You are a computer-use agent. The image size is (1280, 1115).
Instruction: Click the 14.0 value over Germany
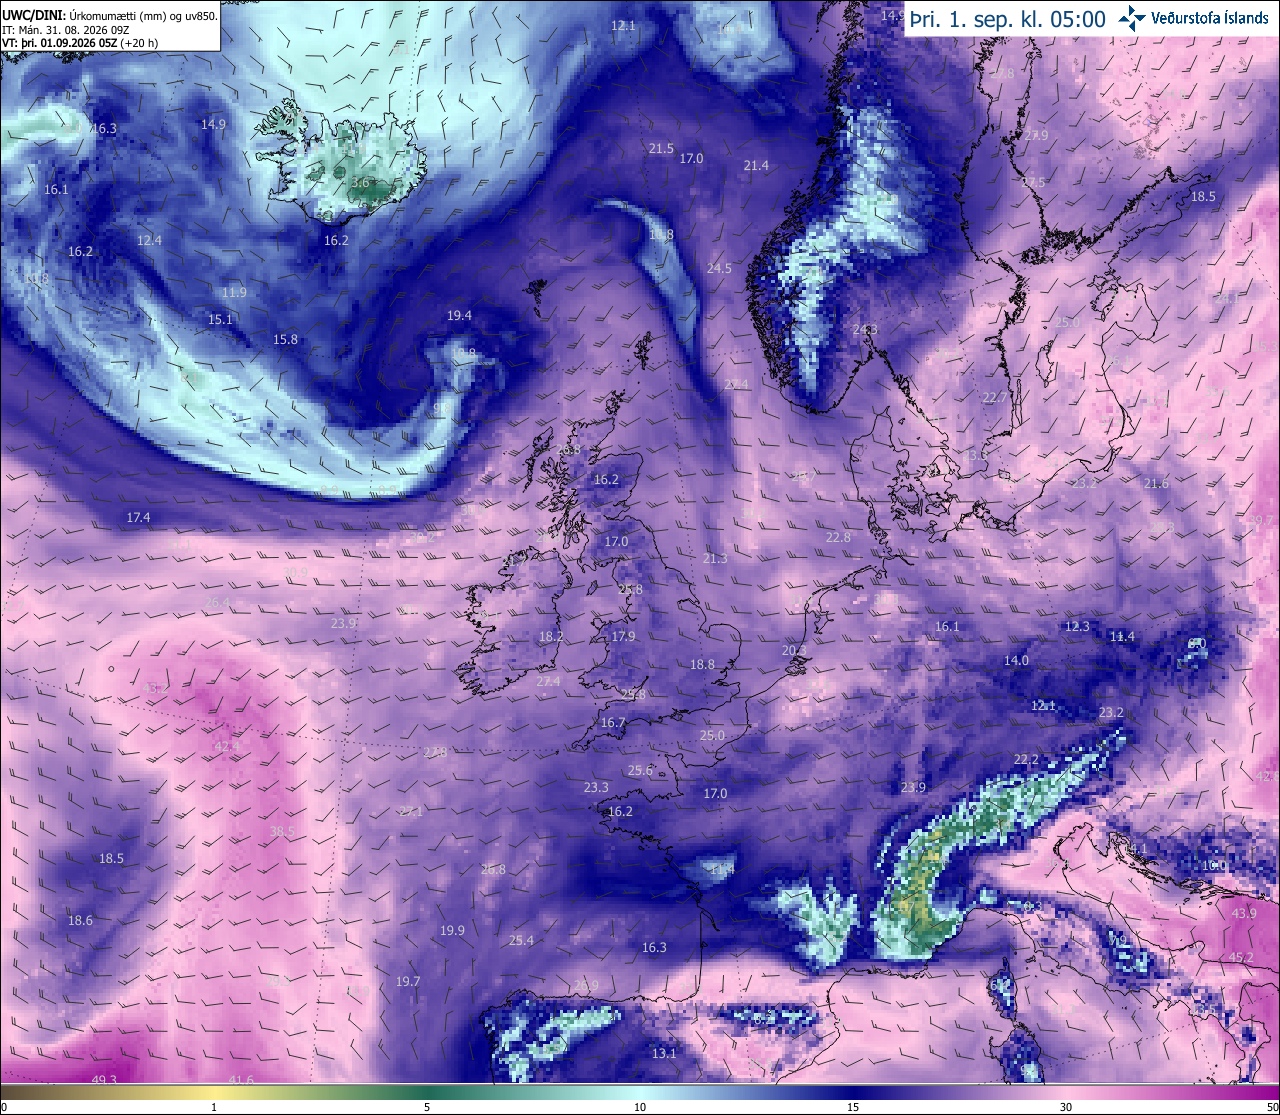1016,660
